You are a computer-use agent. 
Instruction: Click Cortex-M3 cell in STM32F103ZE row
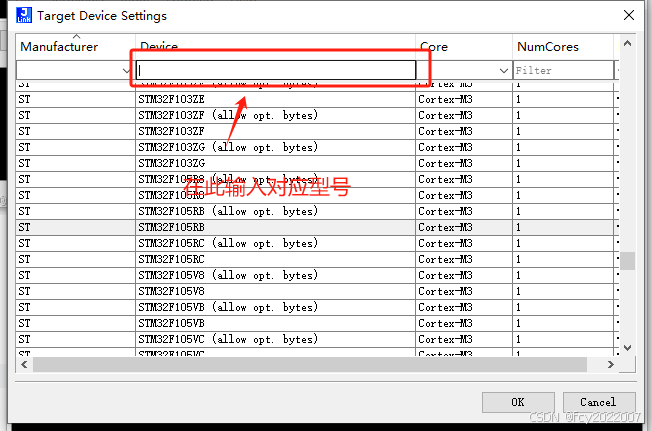464,99
